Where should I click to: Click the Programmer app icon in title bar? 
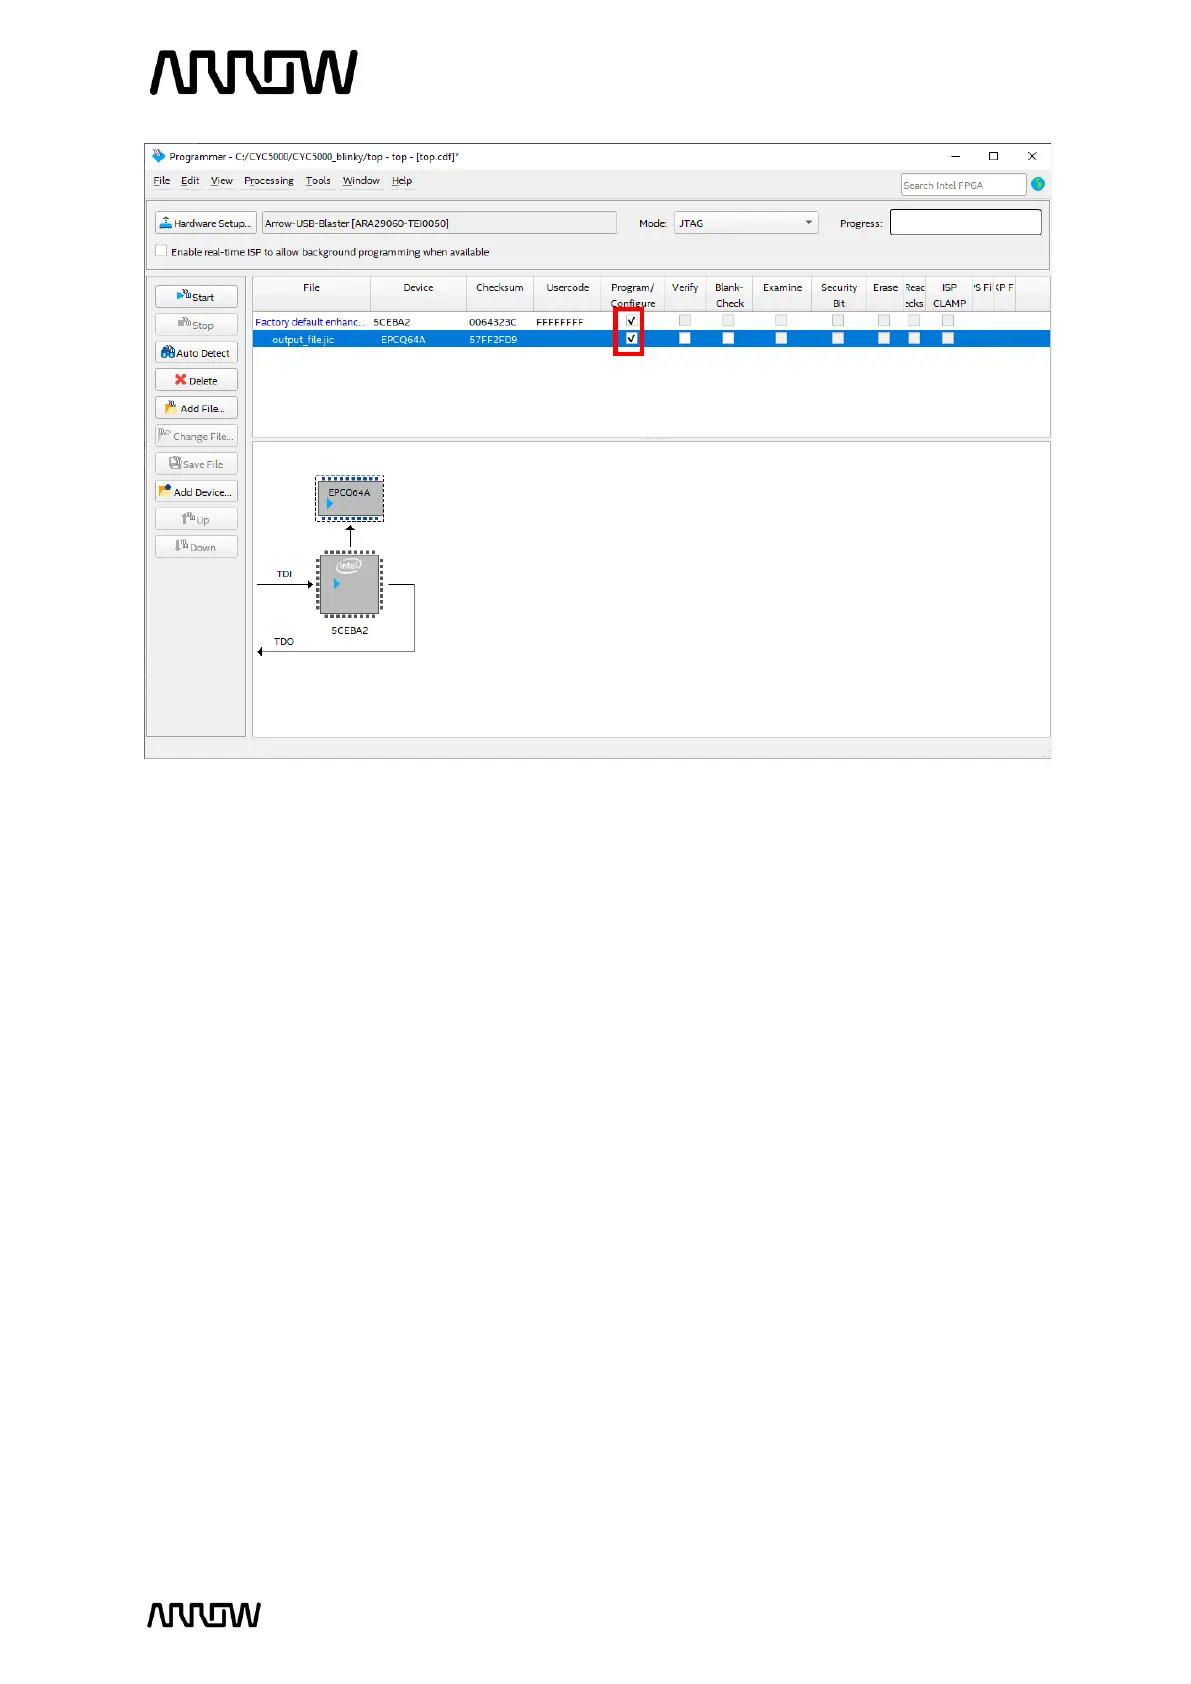point(158,156)
